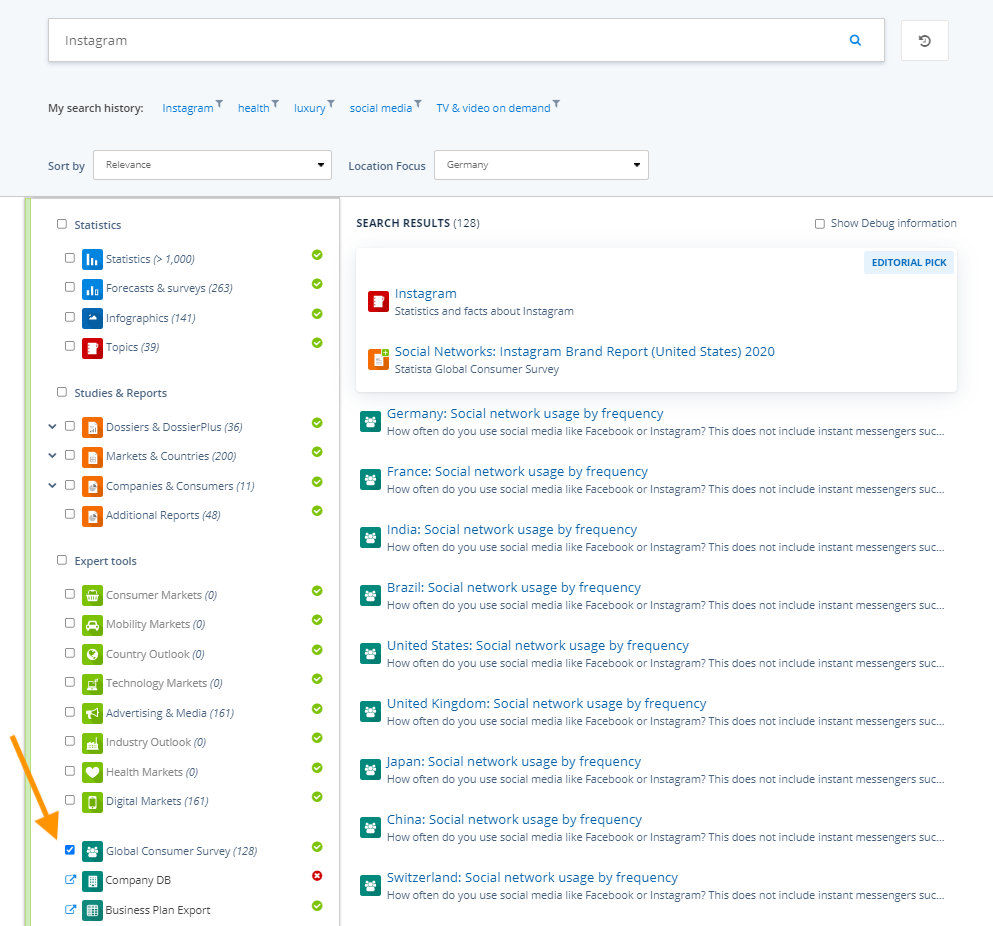Click the Statistics bar chart icon
The height and width of the screenshot is (926, 993).
[x=92, y=259]
